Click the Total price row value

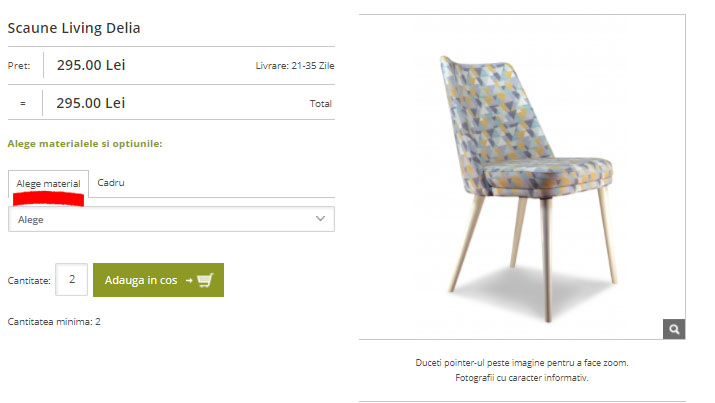(x=90, y=103)
